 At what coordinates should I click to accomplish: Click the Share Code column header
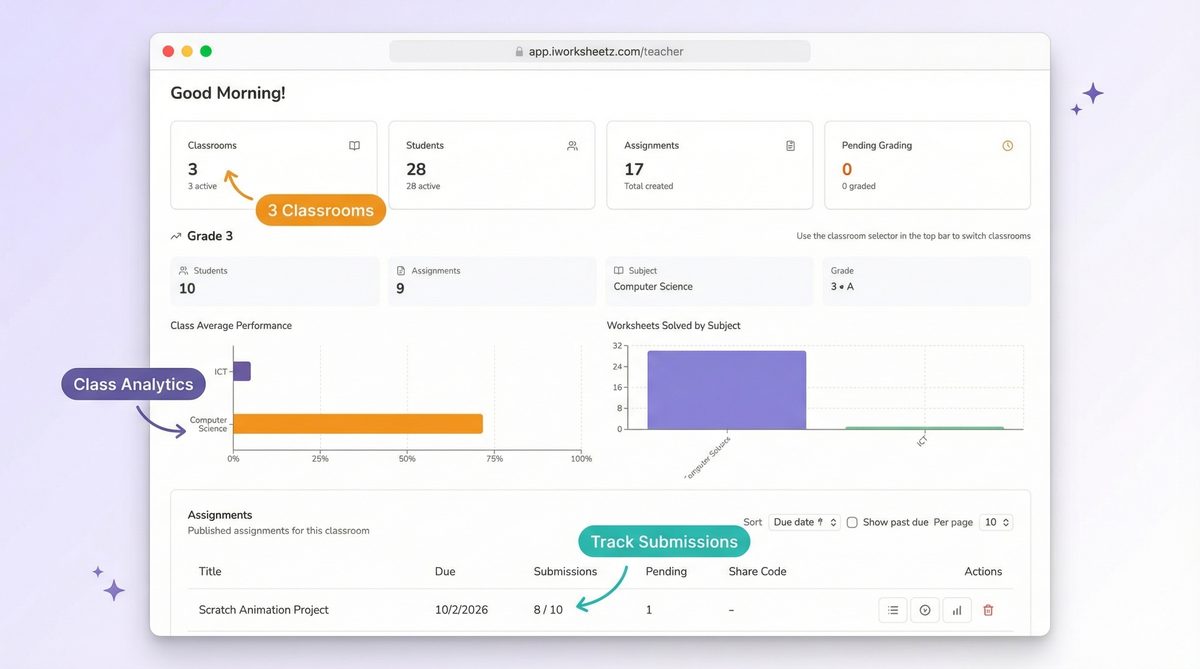click(x=757, y=572)
